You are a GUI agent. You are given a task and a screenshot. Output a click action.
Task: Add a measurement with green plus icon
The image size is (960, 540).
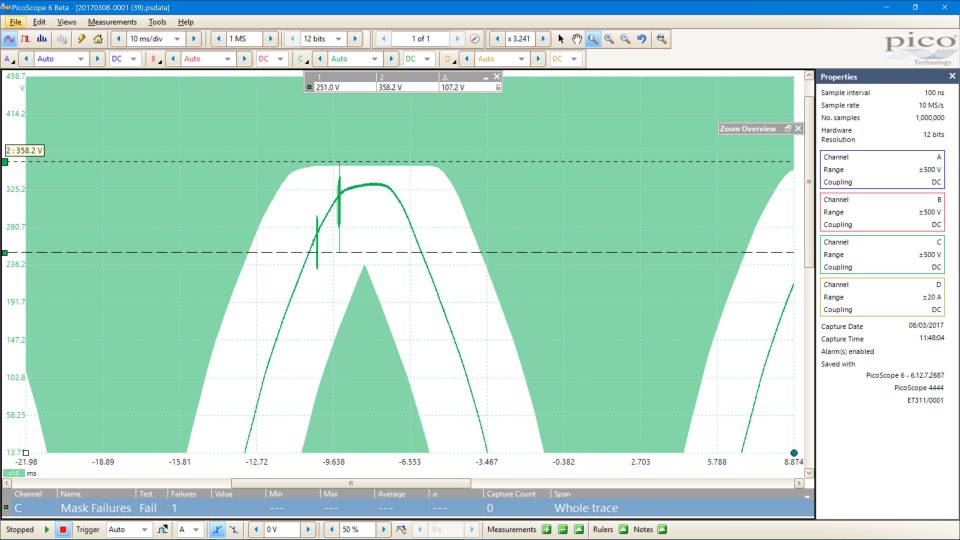pos(547,529)
